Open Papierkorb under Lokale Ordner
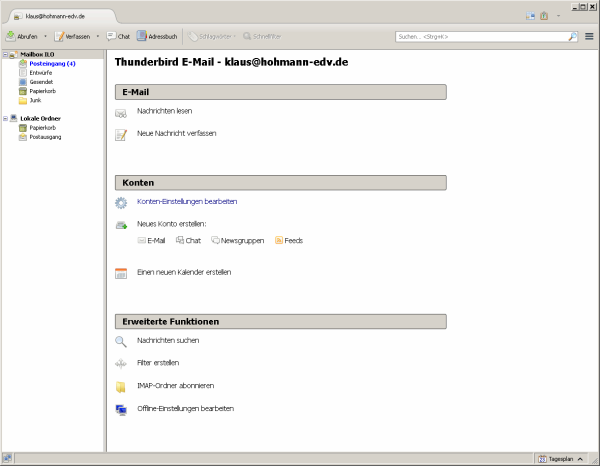The width and height of the screenshot is (600, 466). pos(42,128)
